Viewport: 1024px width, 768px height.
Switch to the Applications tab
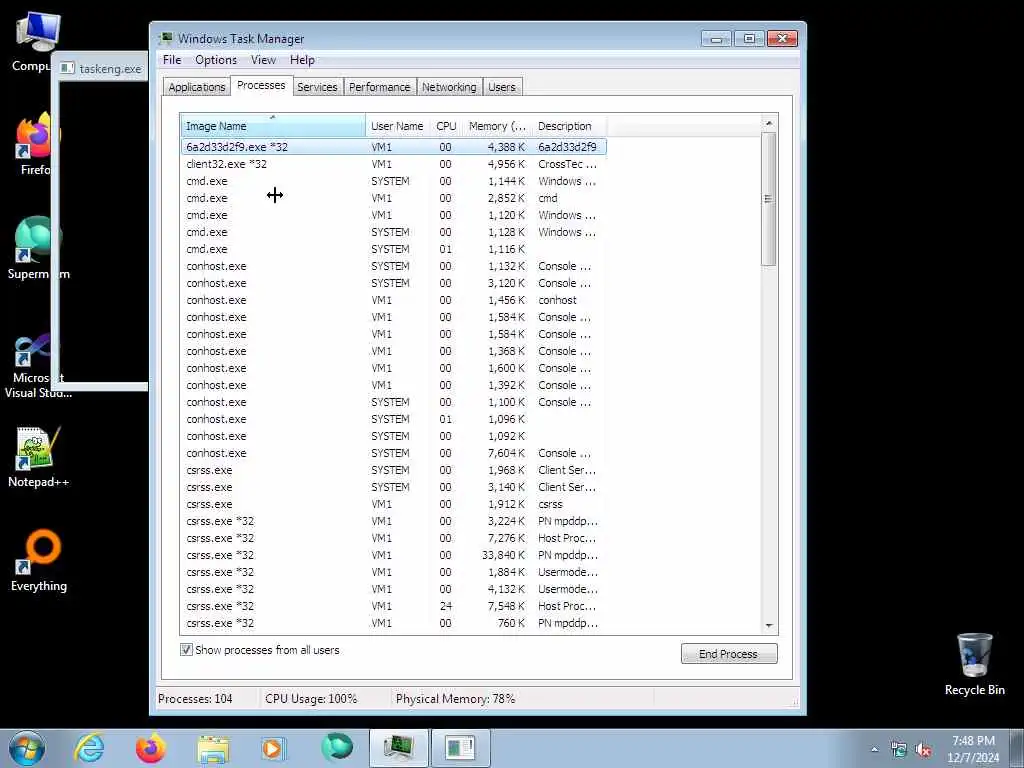197,87
